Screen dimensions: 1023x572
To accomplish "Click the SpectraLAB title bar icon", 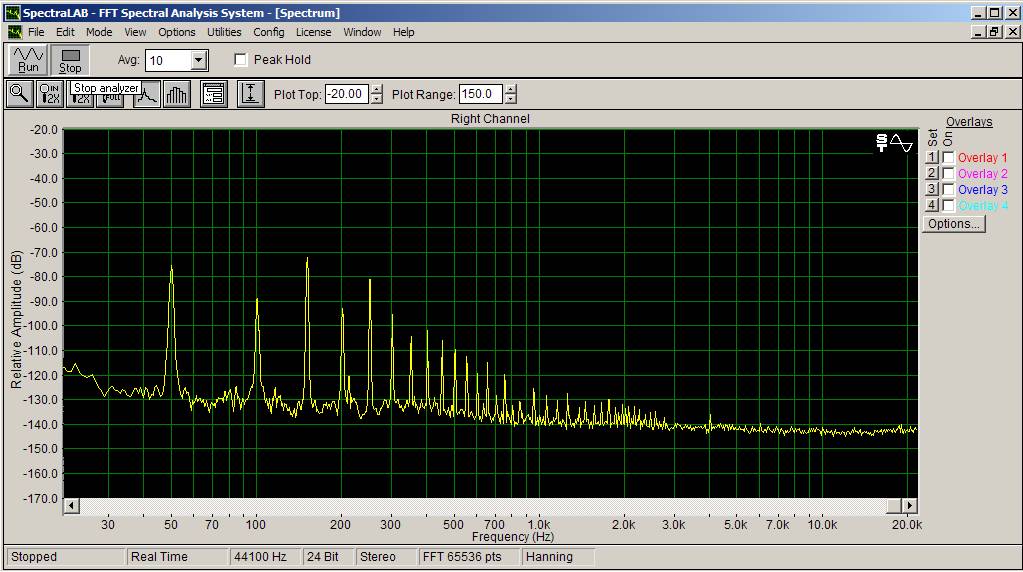I will pyautogui.click(x=12, y=12).
